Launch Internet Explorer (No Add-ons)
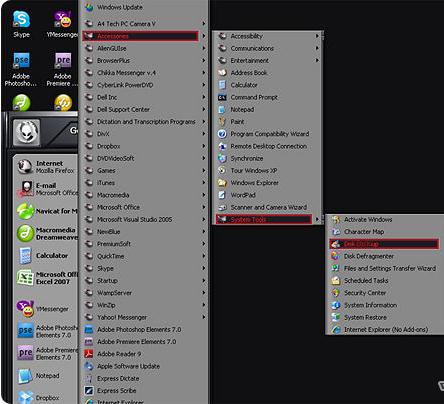 384,329
